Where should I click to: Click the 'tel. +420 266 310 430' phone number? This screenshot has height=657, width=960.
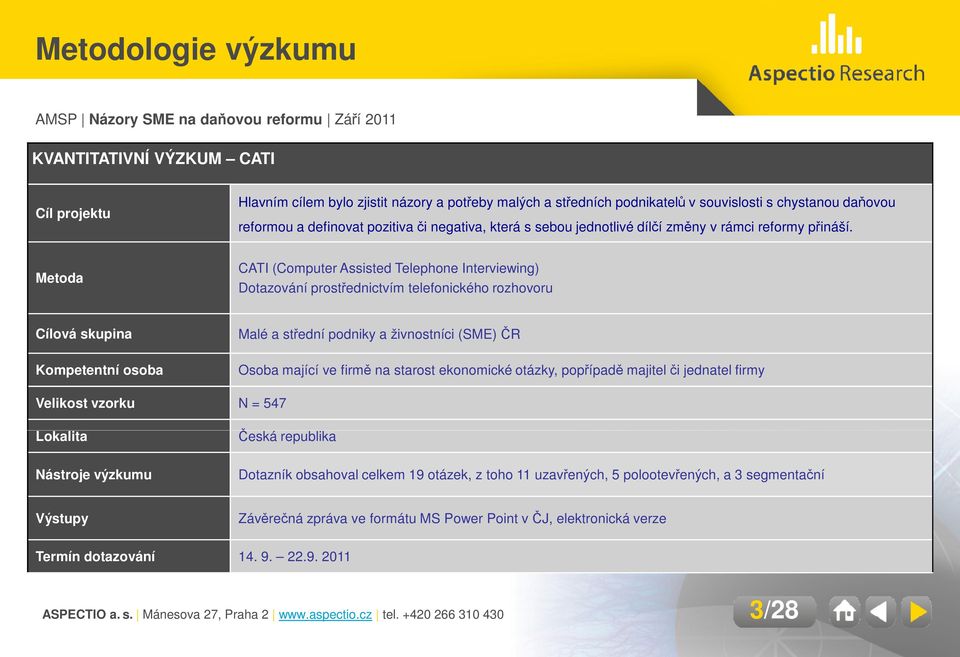[x=443, y=614]
